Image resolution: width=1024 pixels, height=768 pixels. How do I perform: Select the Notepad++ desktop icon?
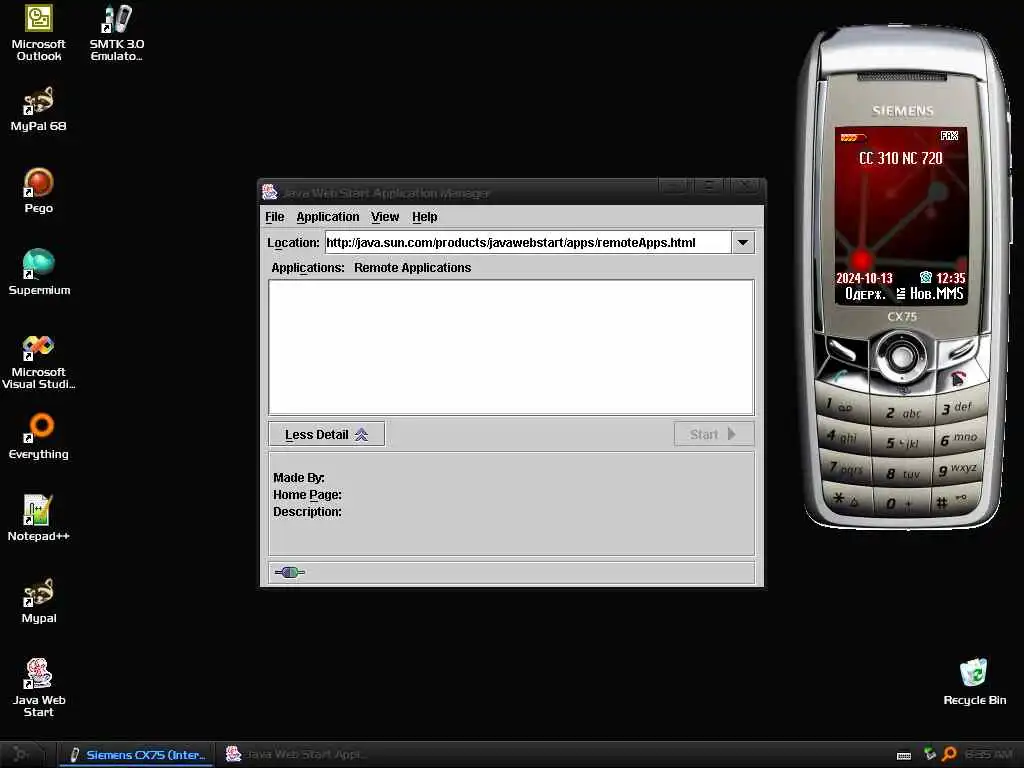coord(39,519)
